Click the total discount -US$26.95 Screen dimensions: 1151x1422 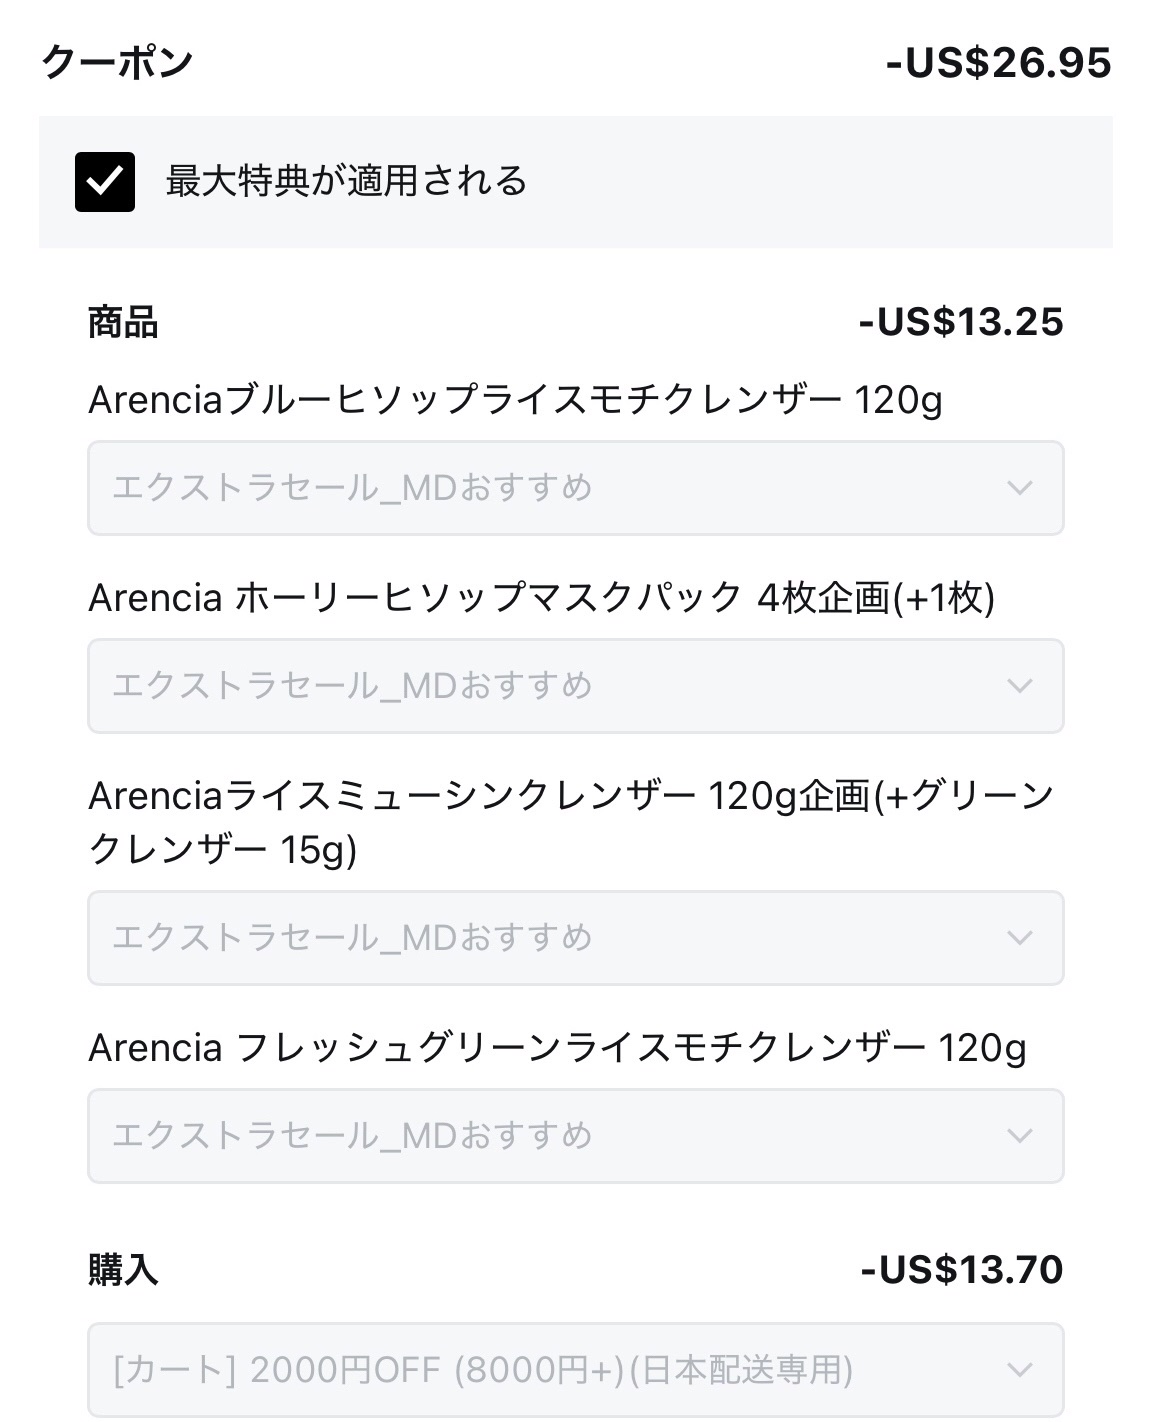coord(998,63)
